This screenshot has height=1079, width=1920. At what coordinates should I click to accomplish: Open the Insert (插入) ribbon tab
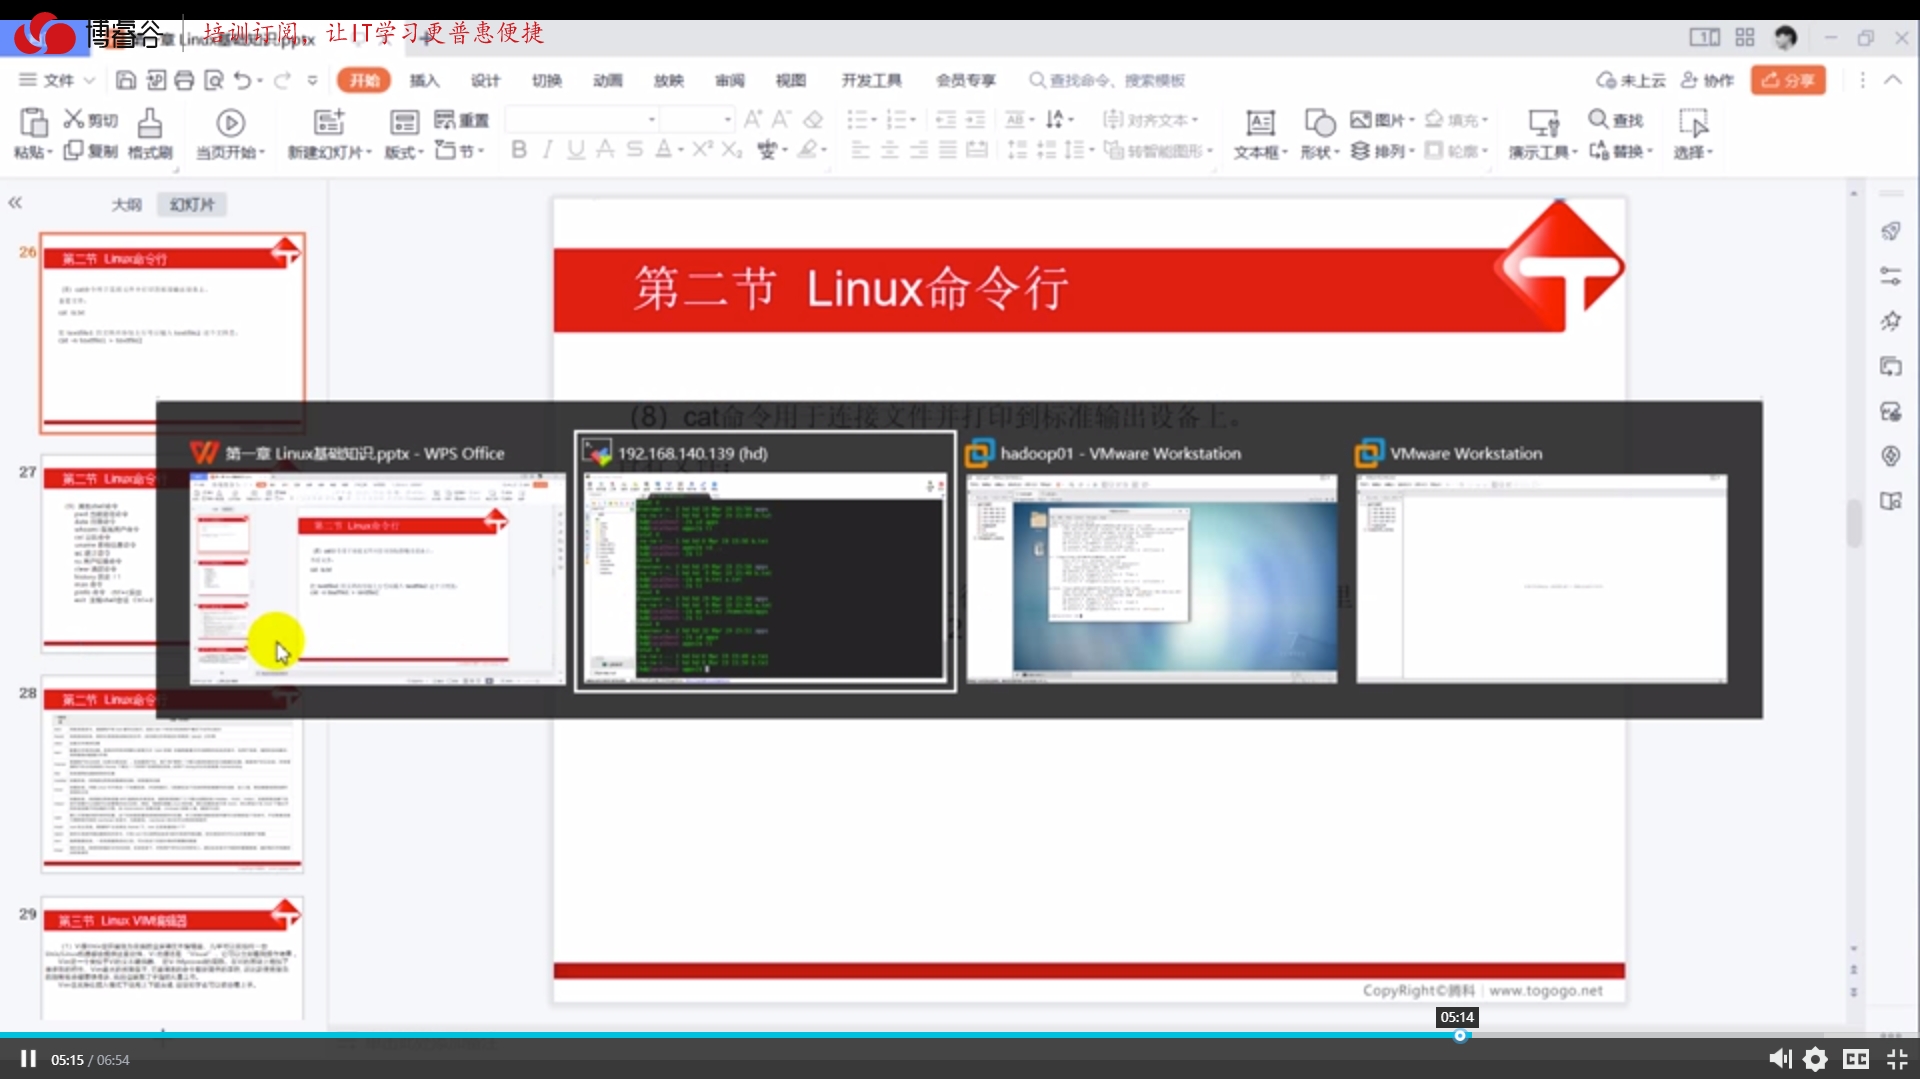424,80
